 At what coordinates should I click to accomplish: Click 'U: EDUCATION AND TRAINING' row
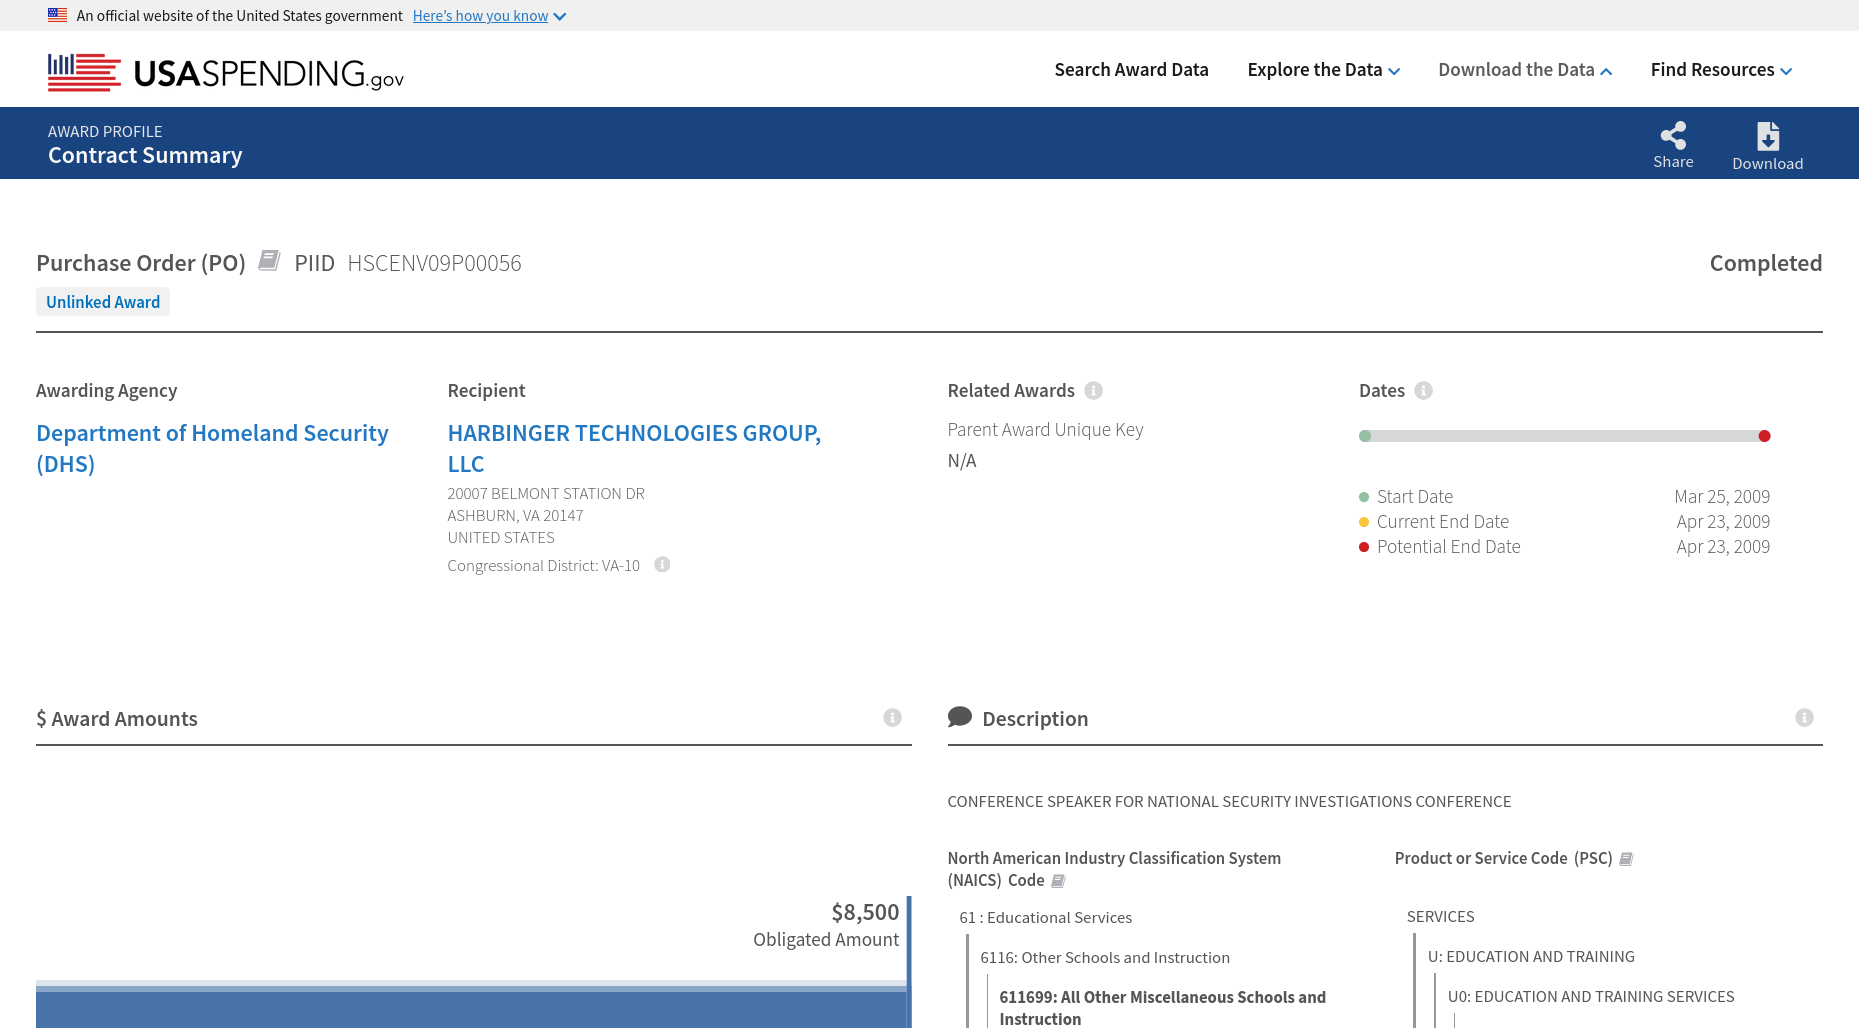(x=1531, y=957)
